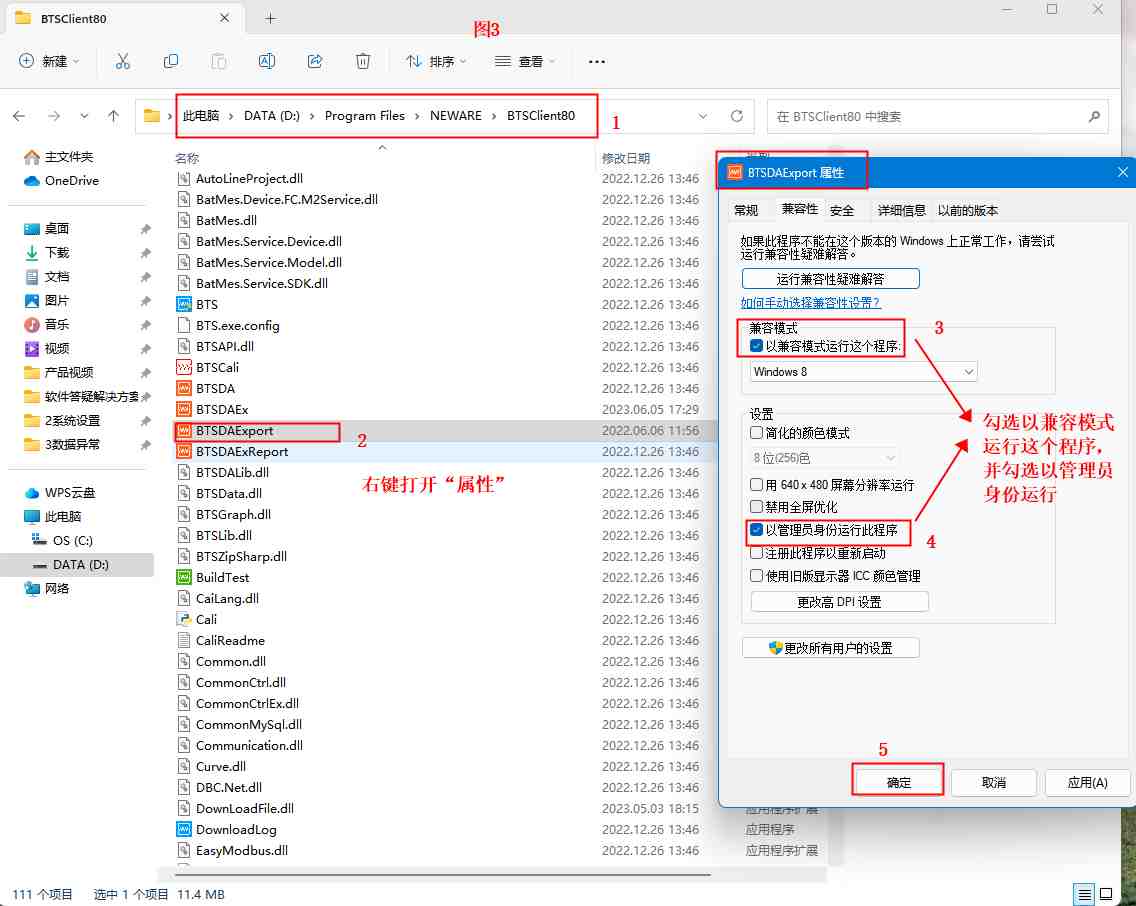The image size is (1136, 906).
Task: Select the BTSDAExport file row
Action: click(445, 430)
